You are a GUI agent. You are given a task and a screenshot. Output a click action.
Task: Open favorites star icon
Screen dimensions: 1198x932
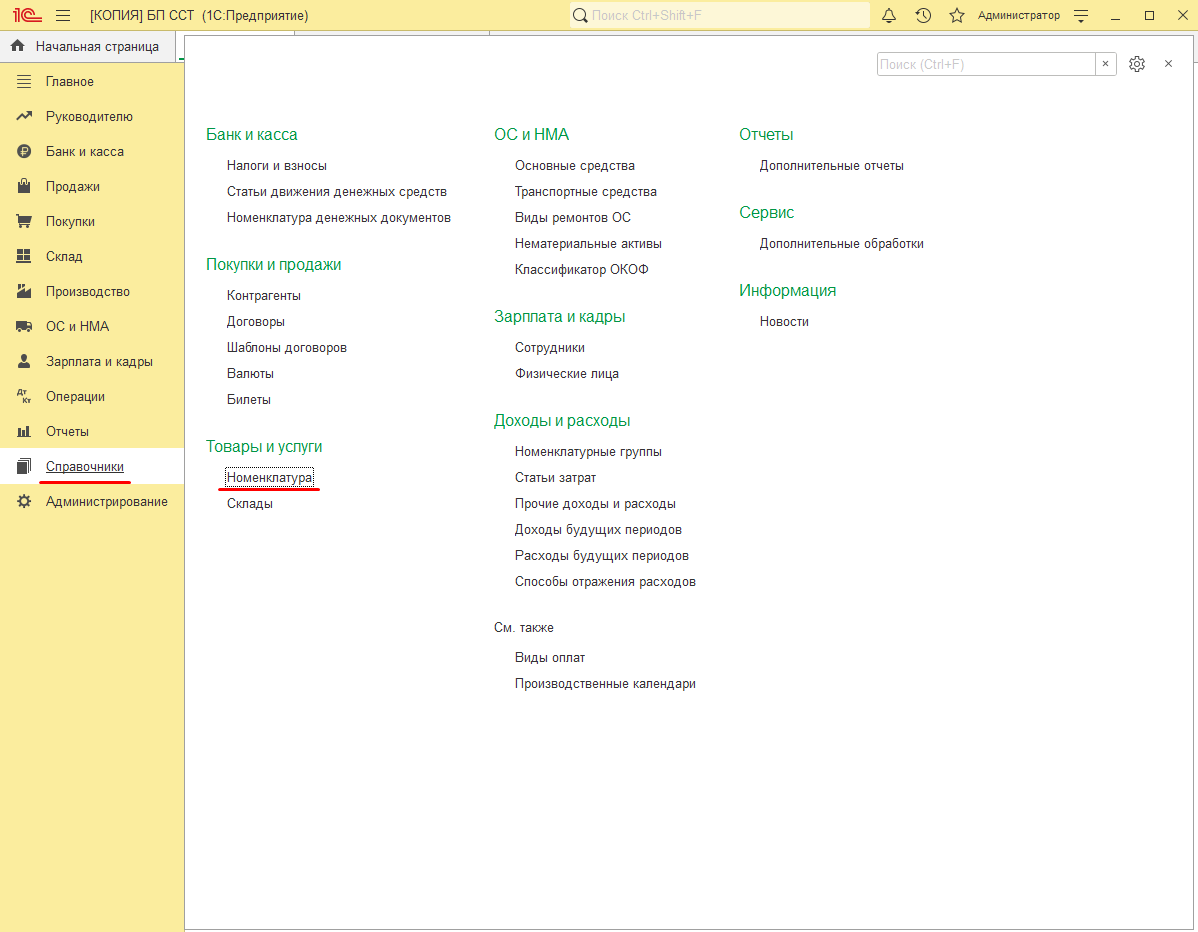(957, 15)
